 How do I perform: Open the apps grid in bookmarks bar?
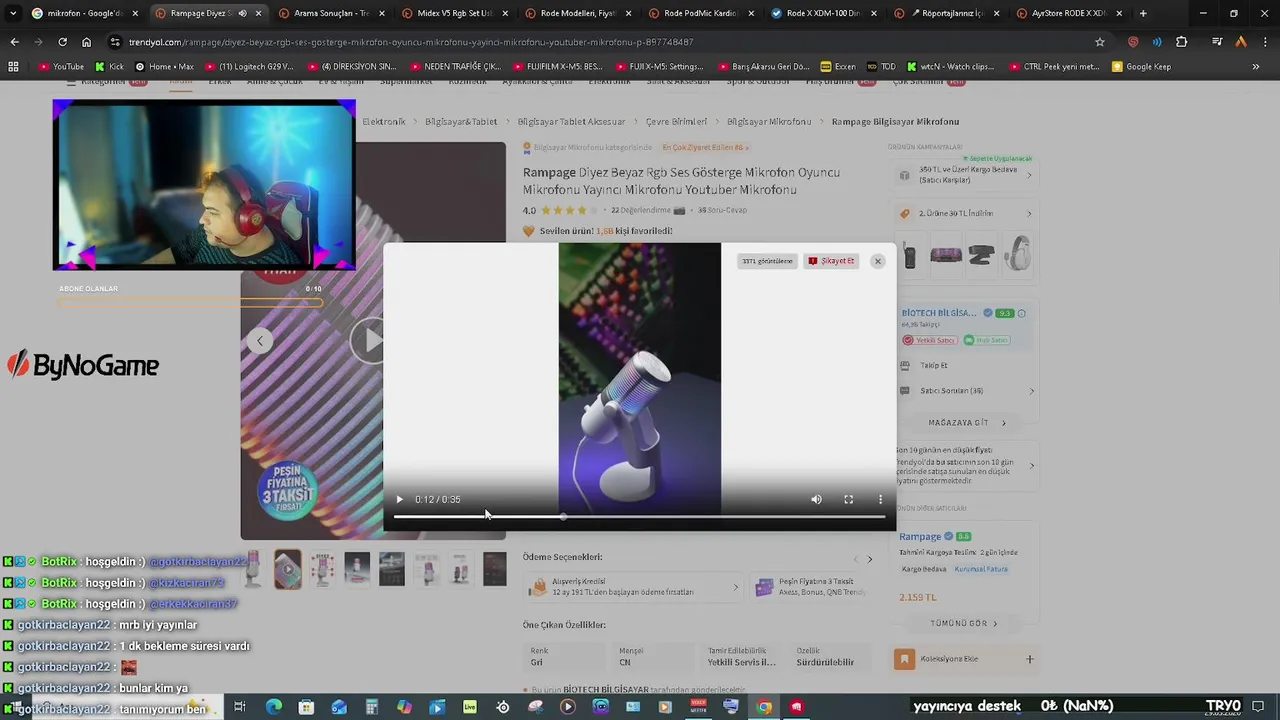tap(13, 67)
